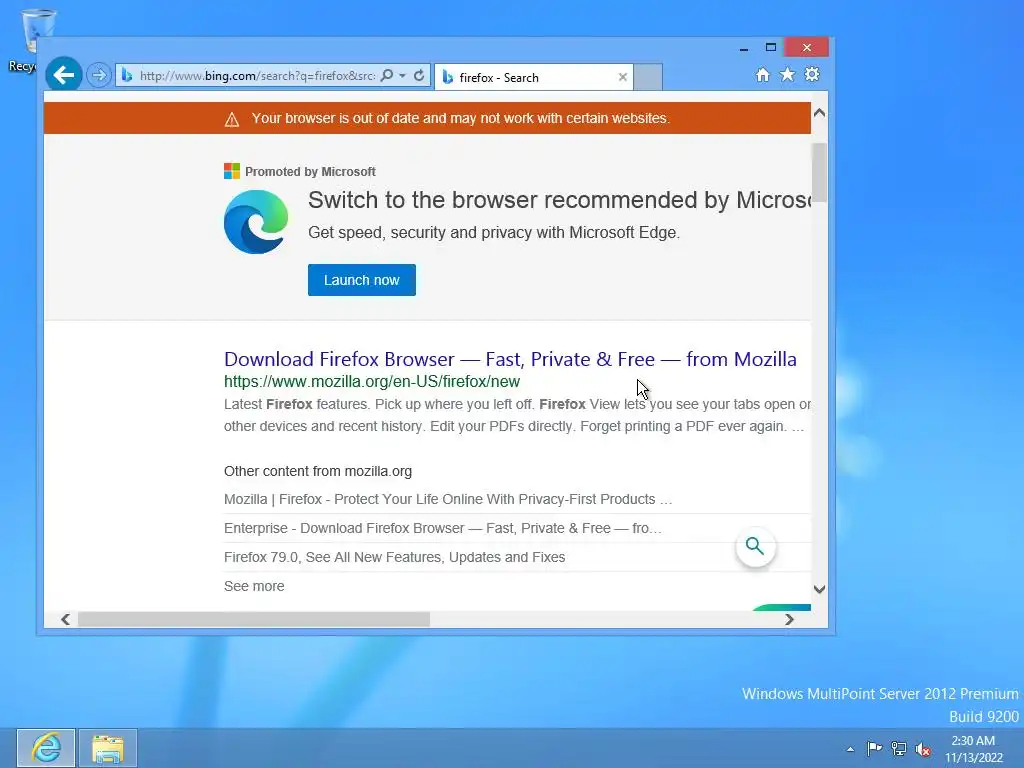
Task: Click the Launch now button
Action: [362, 280]
